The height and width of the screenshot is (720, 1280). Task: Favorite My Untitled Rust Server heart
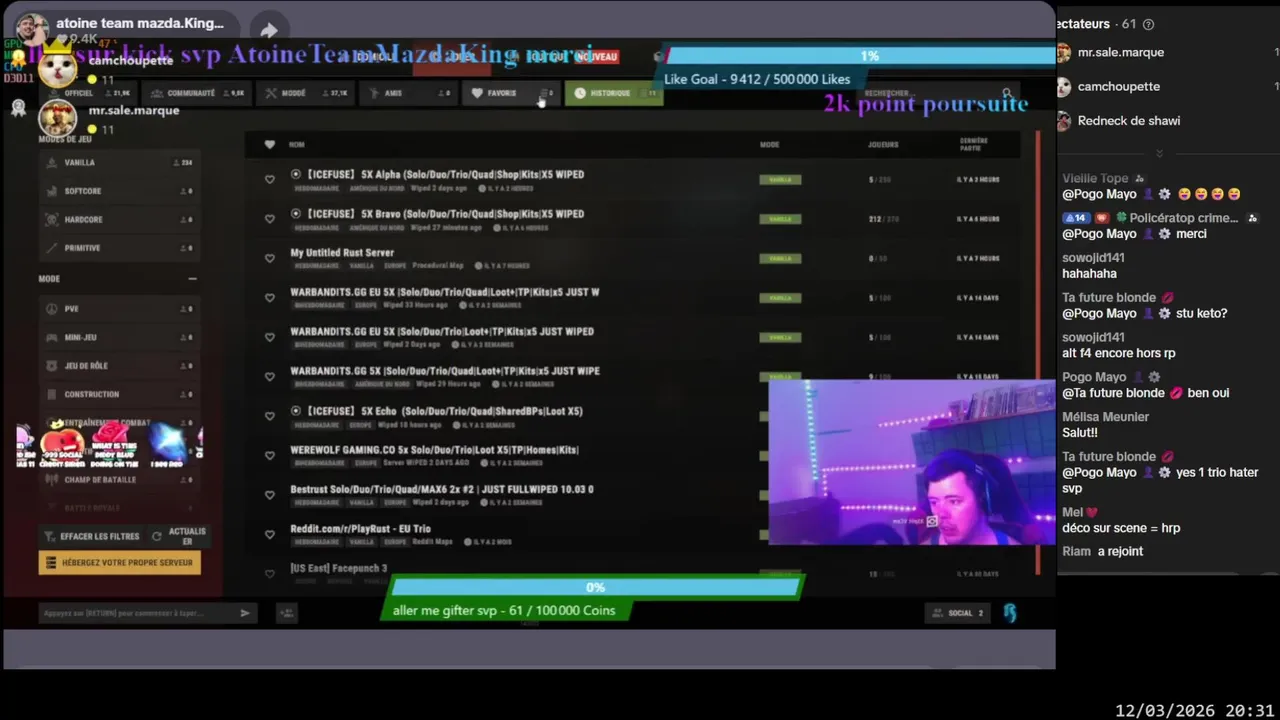click(269, 258)
